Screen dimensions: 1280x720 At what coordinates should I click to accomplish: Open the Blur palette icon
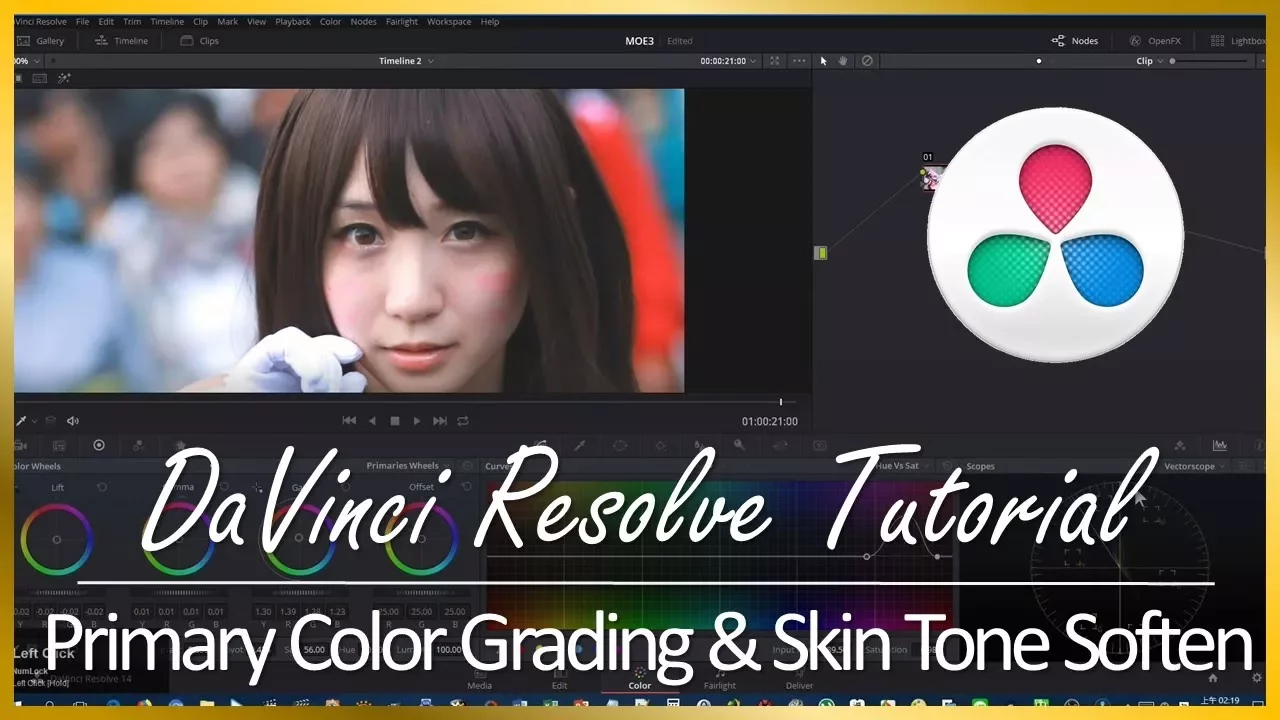tap(699, 445)
